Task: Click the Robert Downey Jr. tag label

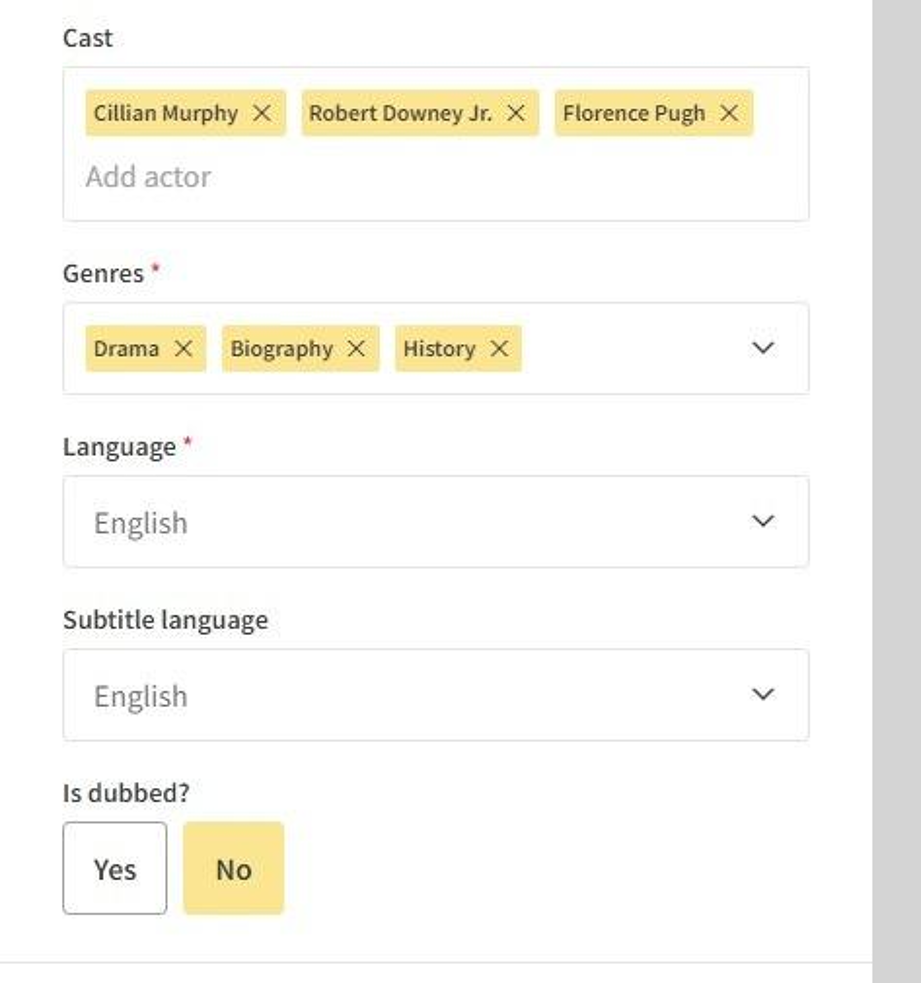Action: click(400, 113)
